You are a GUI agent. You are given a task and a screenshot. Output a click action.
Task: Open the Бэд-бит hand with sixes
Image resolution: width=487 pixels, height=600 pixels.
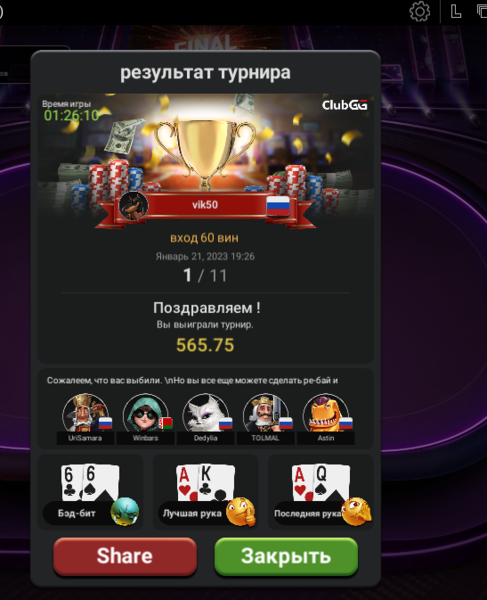(90, 492)
